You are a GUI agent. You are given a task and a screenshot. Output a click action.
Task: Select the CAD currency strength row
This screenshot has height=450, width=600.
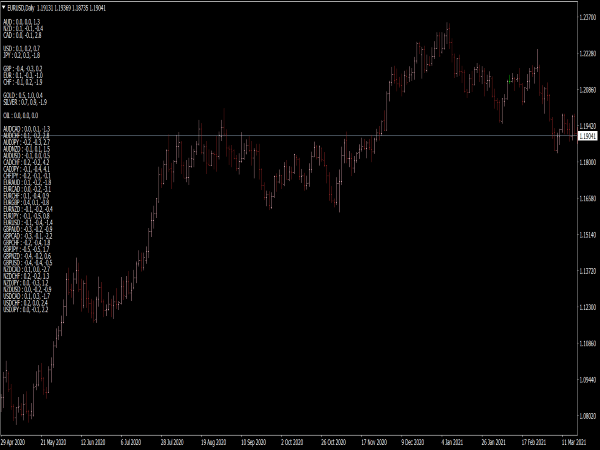pos(20,34)
